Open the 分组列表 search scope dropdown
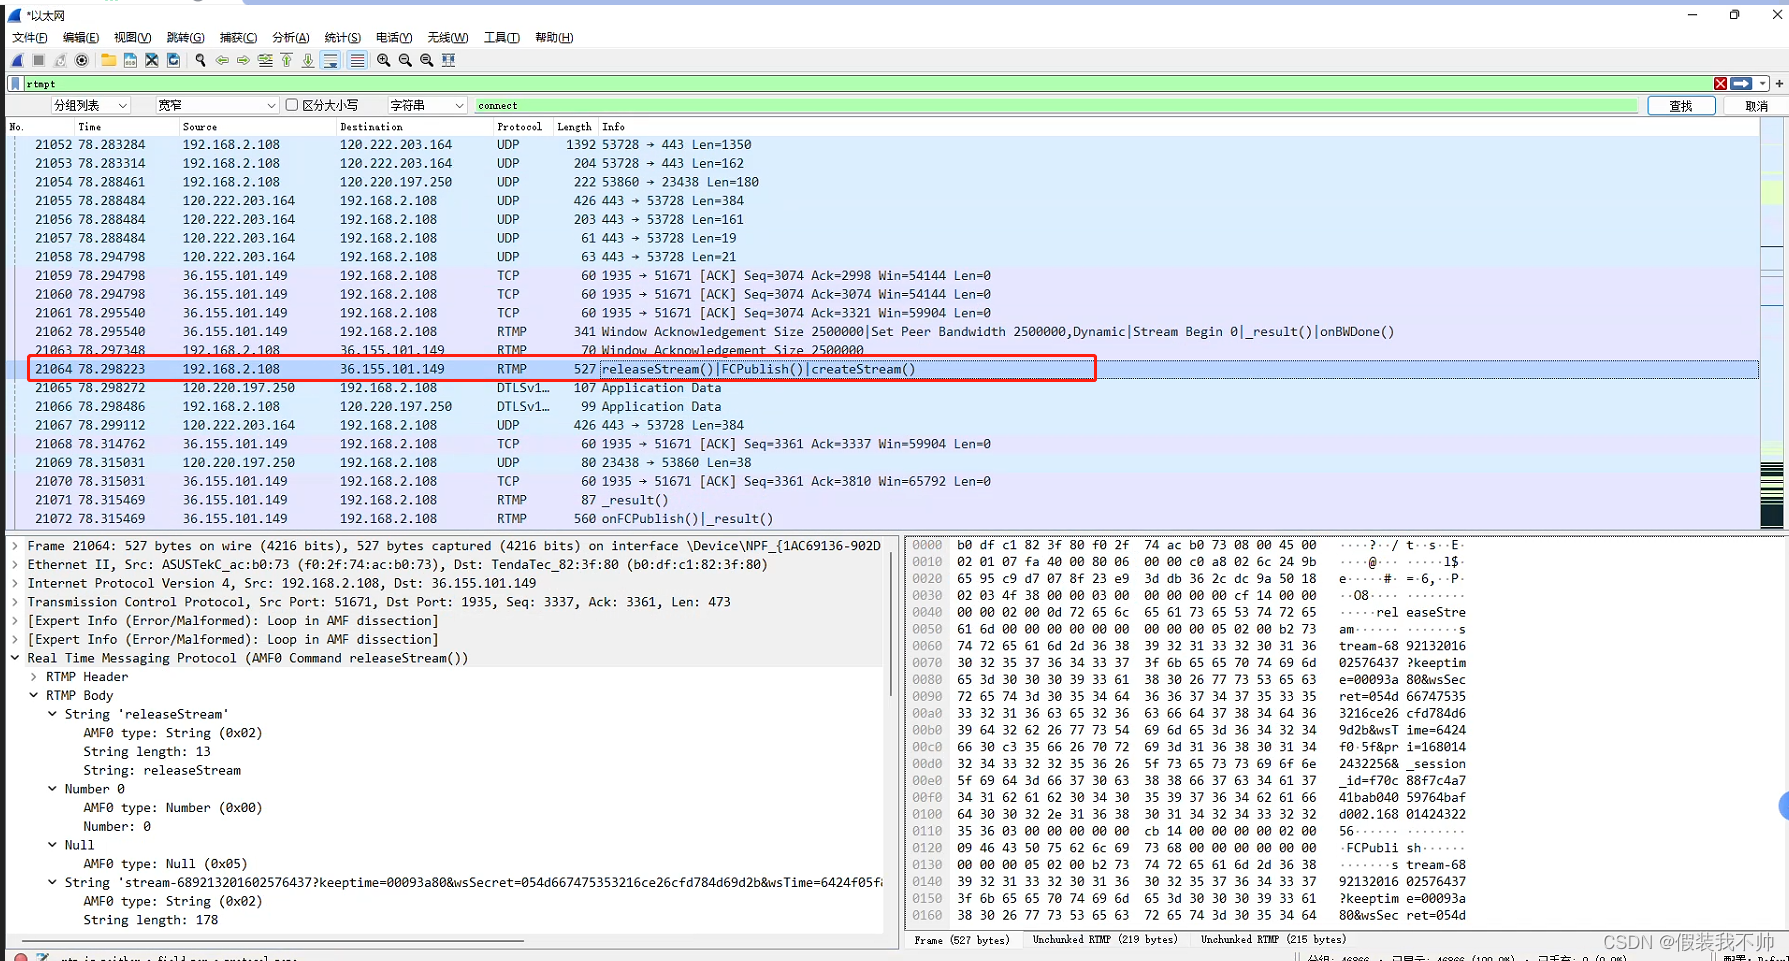 91,105
